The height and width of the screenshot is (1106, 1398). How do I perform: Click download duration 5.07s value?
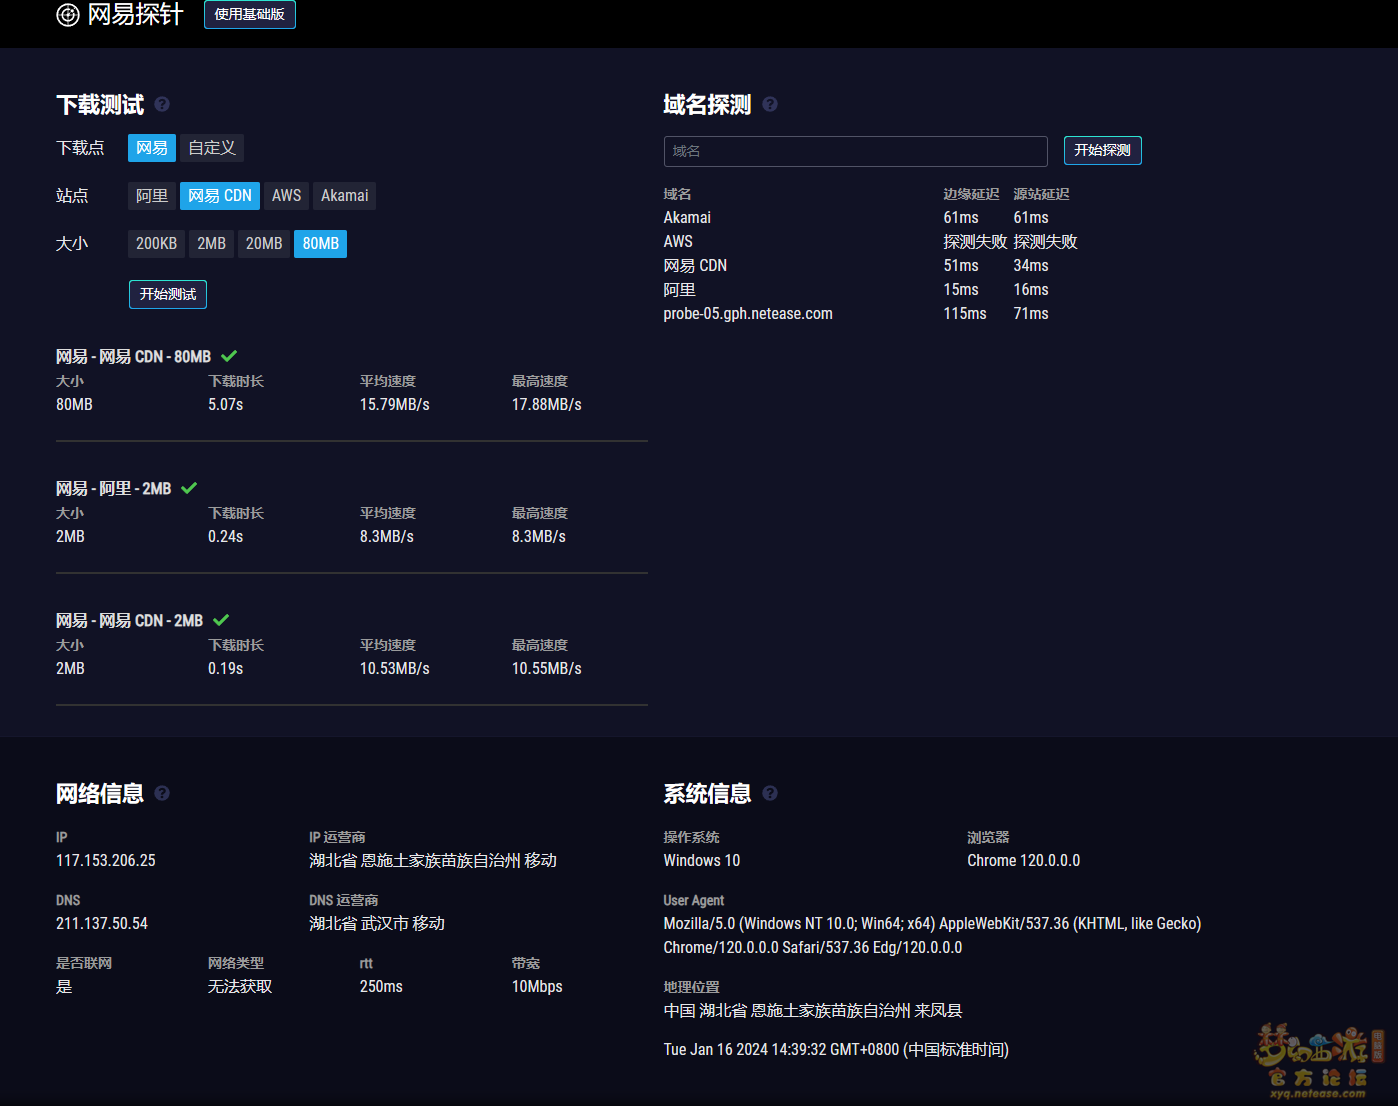(x=226, y=405)
